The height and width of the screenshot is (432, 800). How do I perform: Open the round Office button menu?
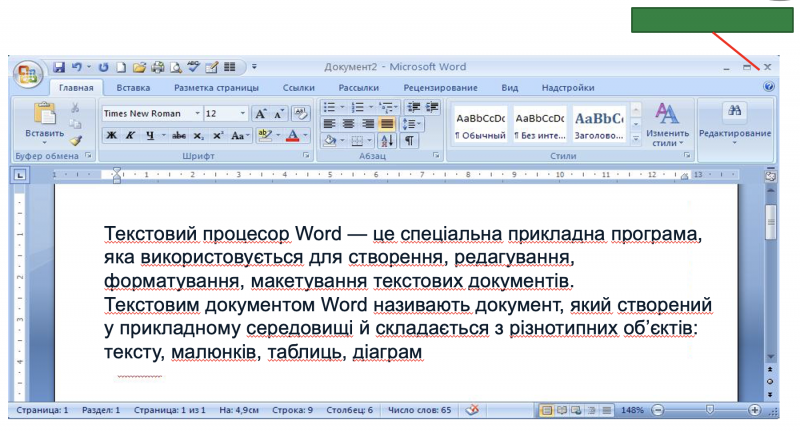28,75
